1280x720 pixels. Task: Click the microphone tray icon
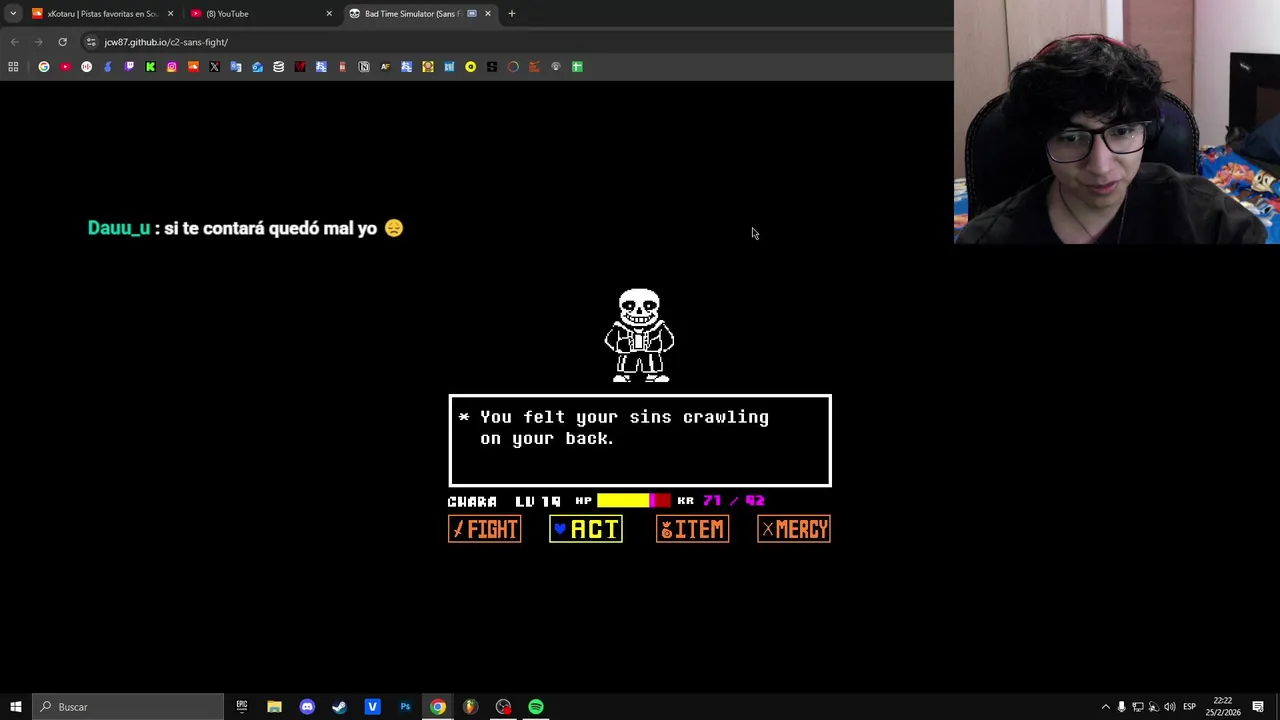tap(1121, 707)
